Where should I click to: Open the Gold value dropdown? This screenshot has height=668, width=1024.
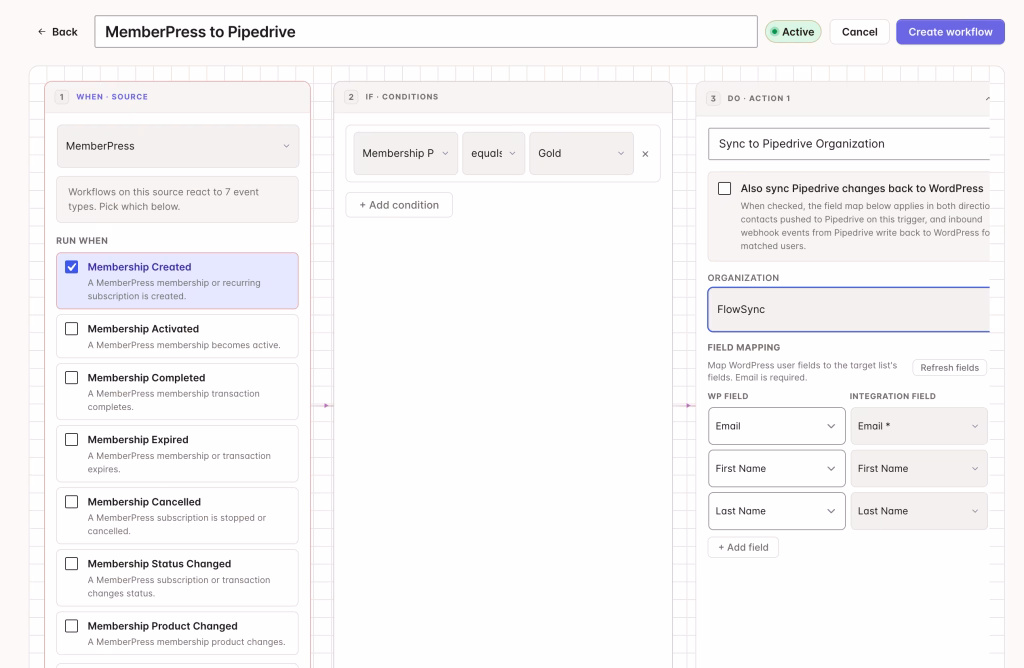coord(581,153)
